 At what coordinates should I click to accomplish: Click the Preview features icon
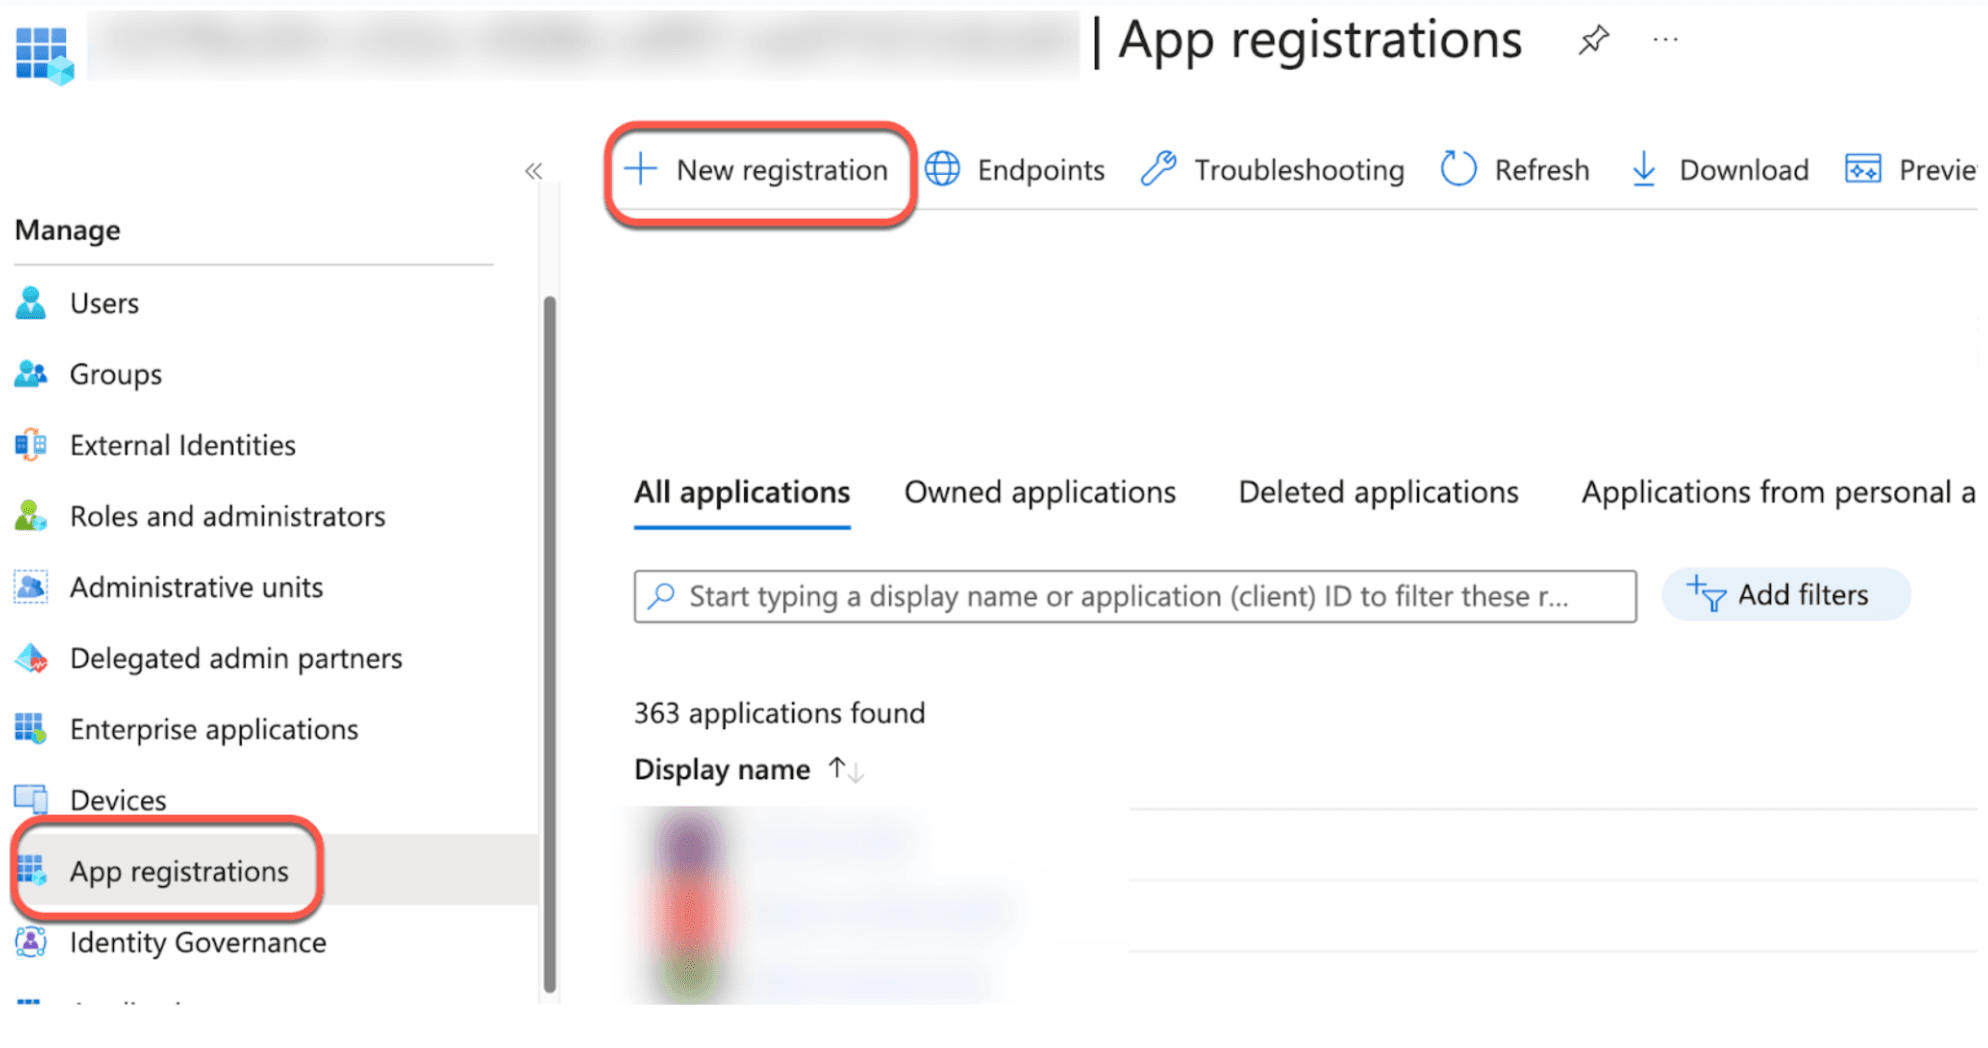[1862, 169]
